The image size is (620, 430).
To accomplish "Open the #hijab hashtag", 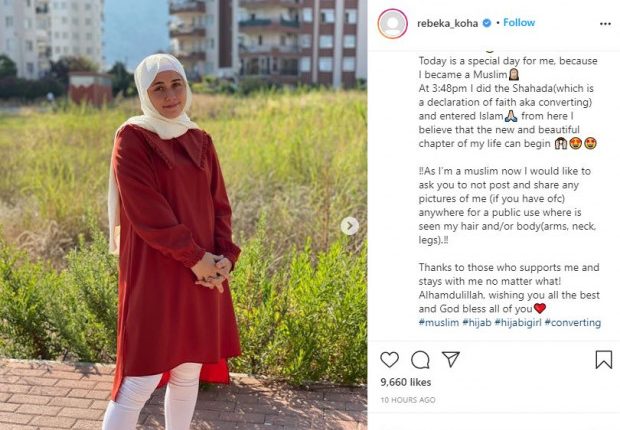I will click(x=476, y=322).
